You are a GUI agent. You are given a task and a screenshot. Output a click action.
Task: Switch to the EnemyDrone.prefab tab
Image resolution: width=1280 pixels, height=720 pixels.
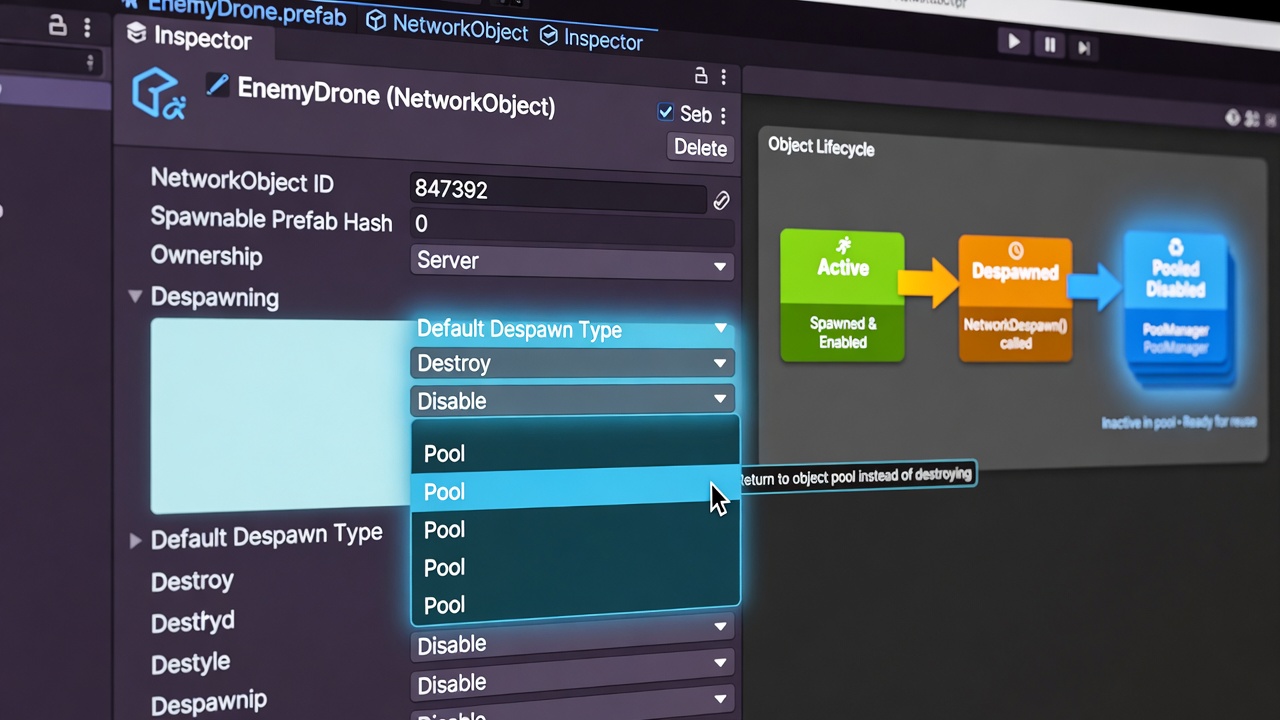coord(233,12)
